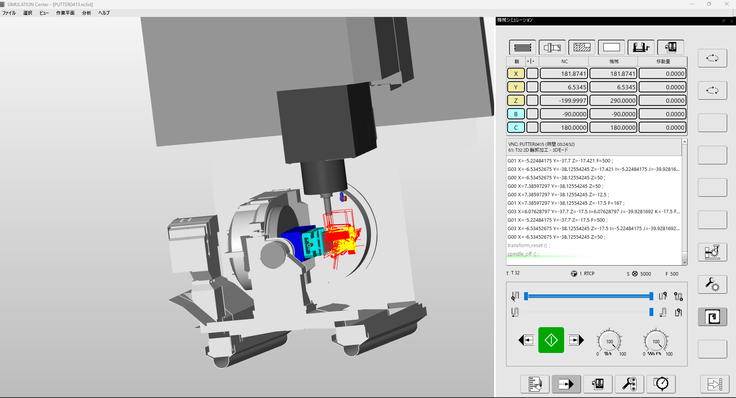Image resolution: width=736 pixels, height=398 pixels.
Task: Start the simulation with green run button
Action: 551,340
